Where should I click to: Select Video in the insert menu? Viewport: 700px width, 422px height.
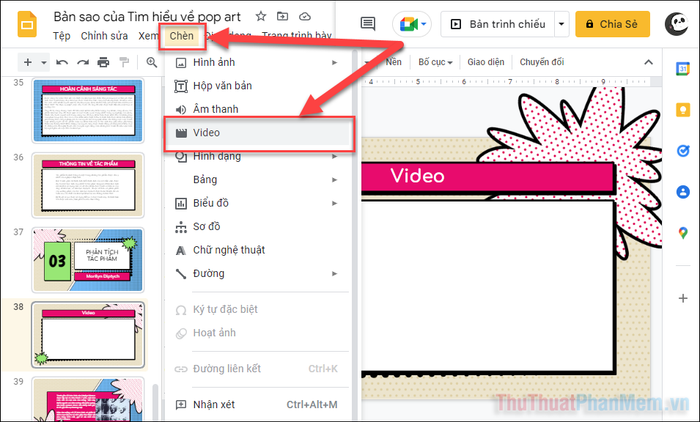(257, 133)
